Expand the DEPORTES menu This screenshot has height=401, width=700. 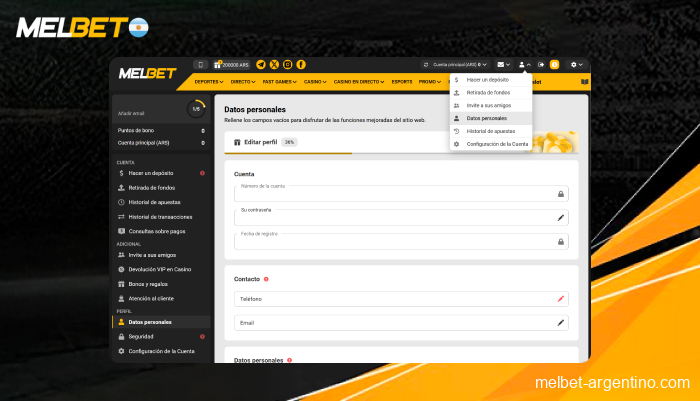point(209,82)
